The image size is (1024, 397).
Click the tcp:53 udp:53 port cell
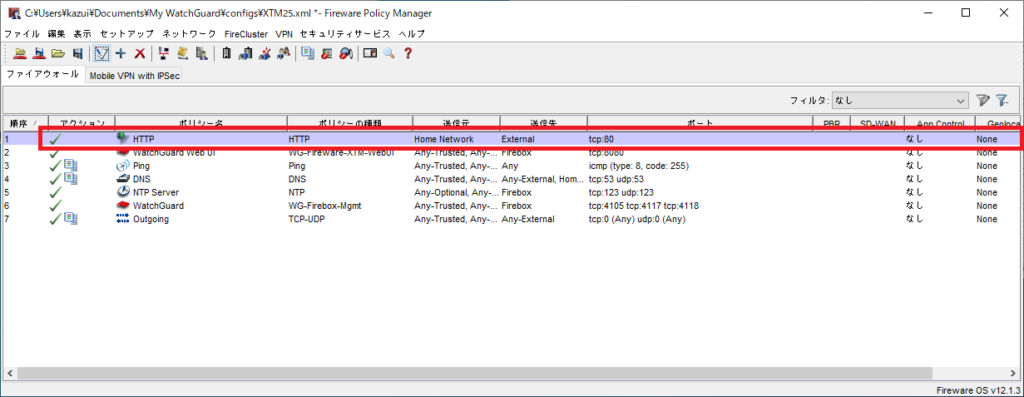point(616,179)
